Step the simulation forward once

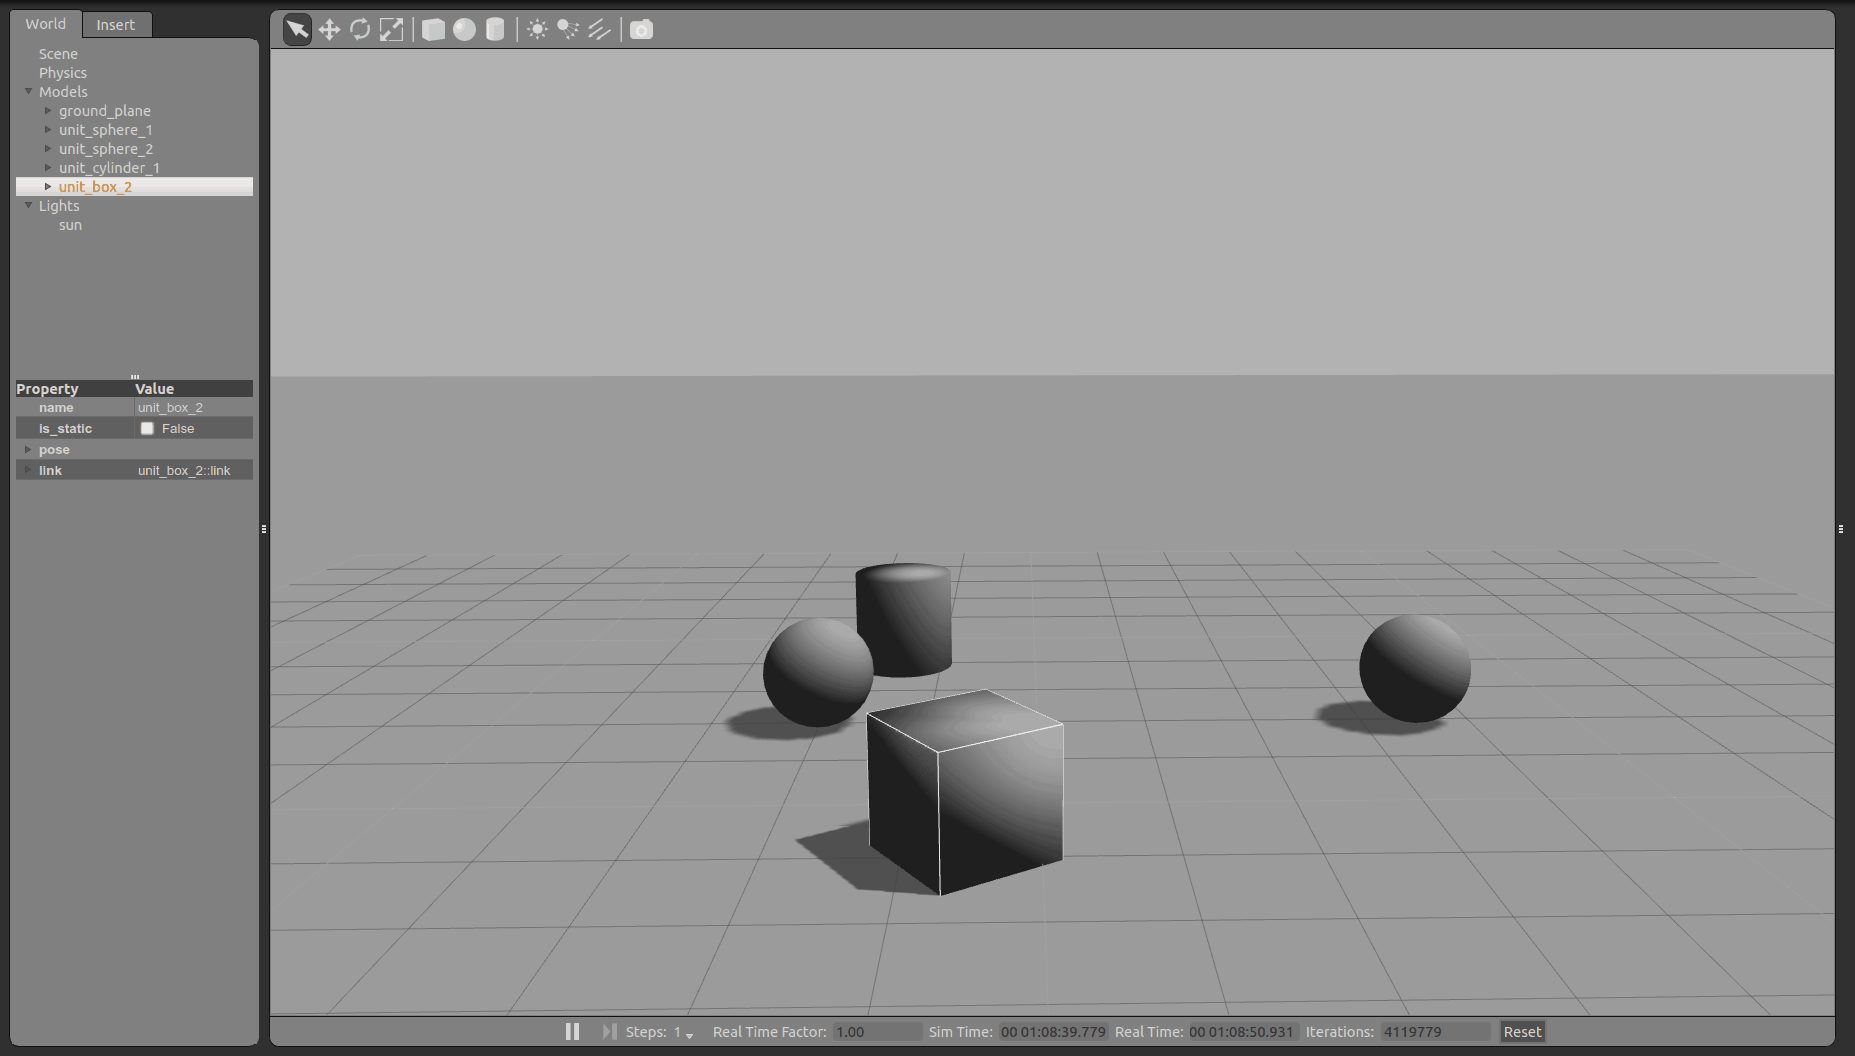coord(609,1031)
